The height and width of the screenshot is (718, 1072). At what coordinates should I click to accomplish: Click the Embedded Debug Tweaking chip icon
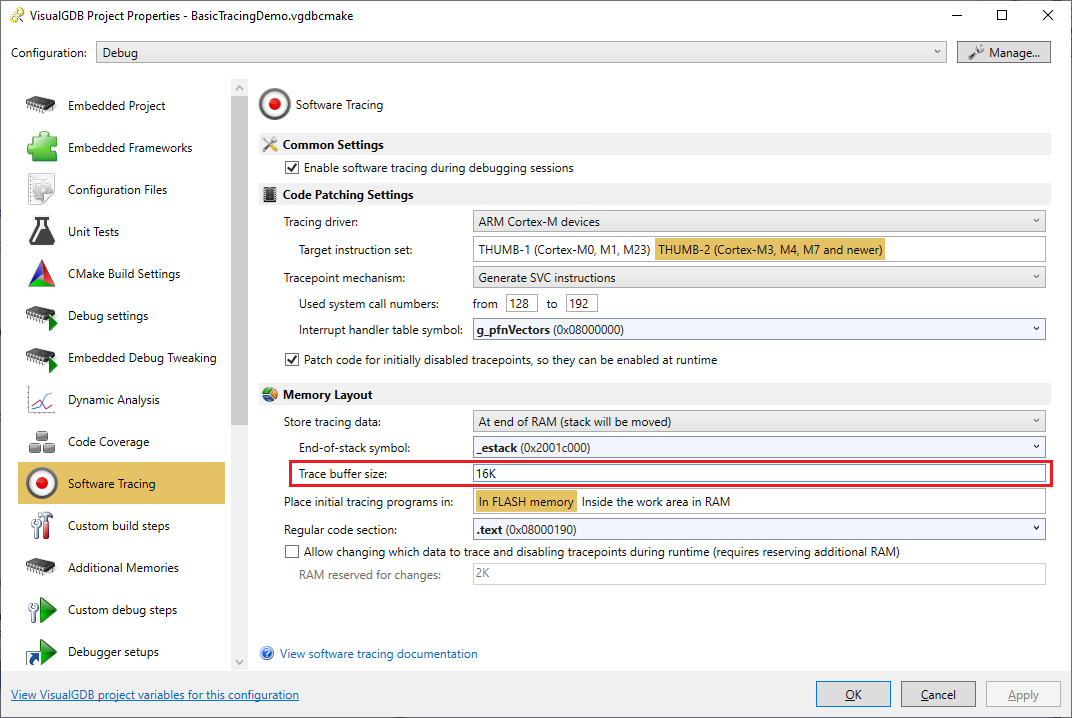pos(41,359)
